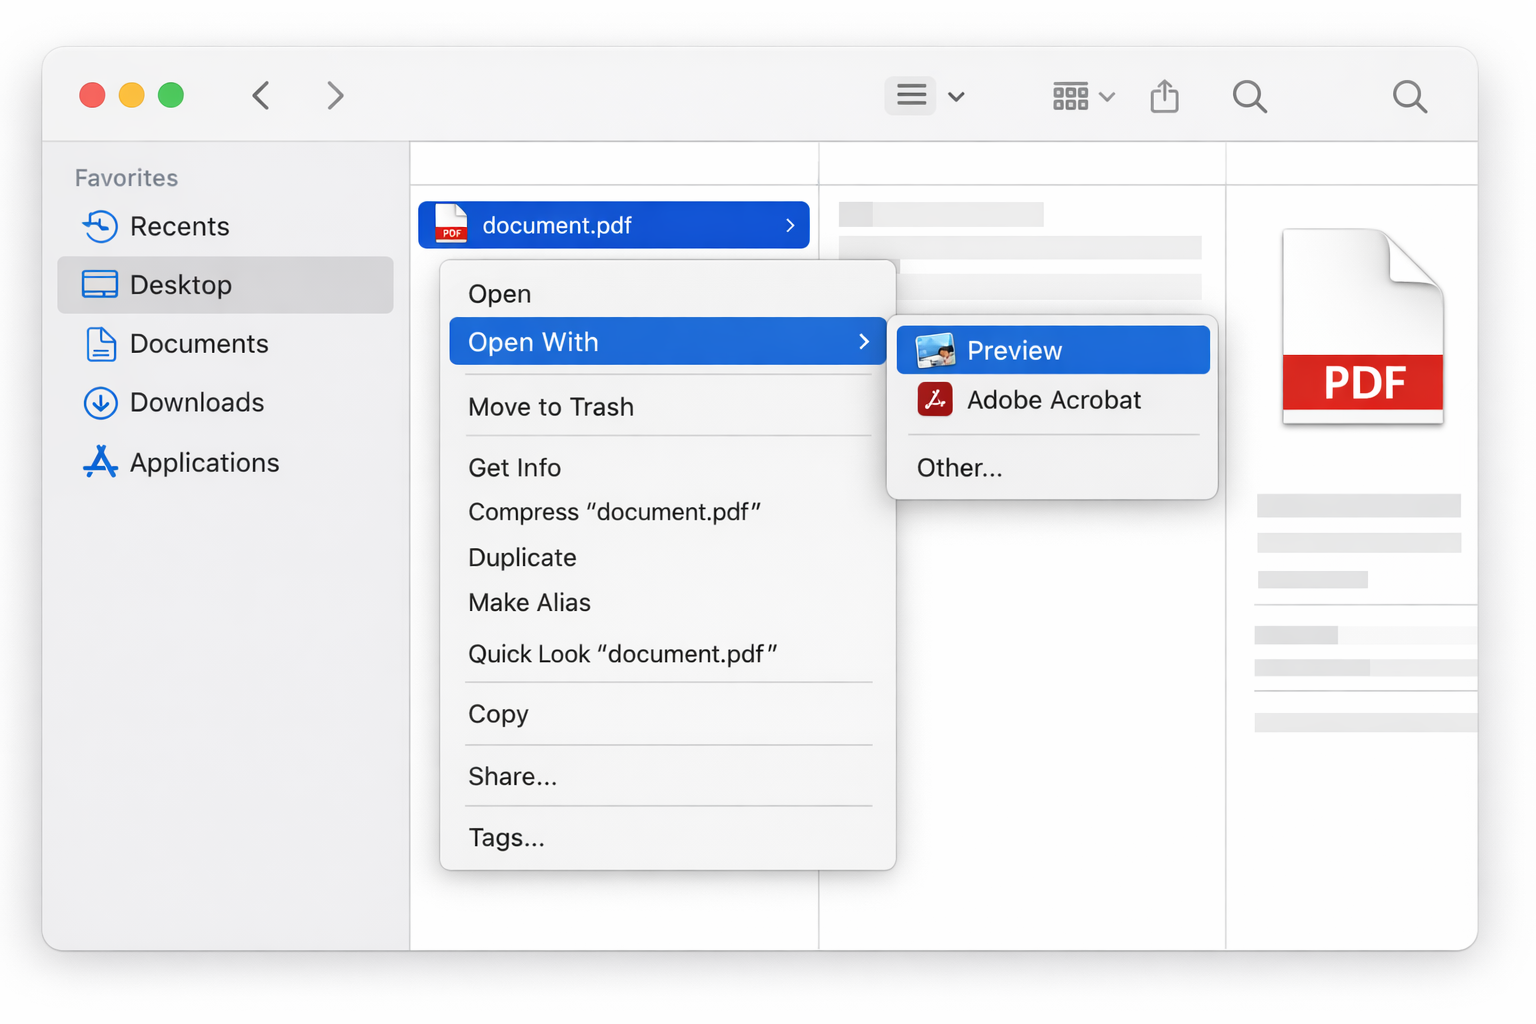Close the Finder window with red button
1536x1024 pixels.
click(x=92, y=95)
